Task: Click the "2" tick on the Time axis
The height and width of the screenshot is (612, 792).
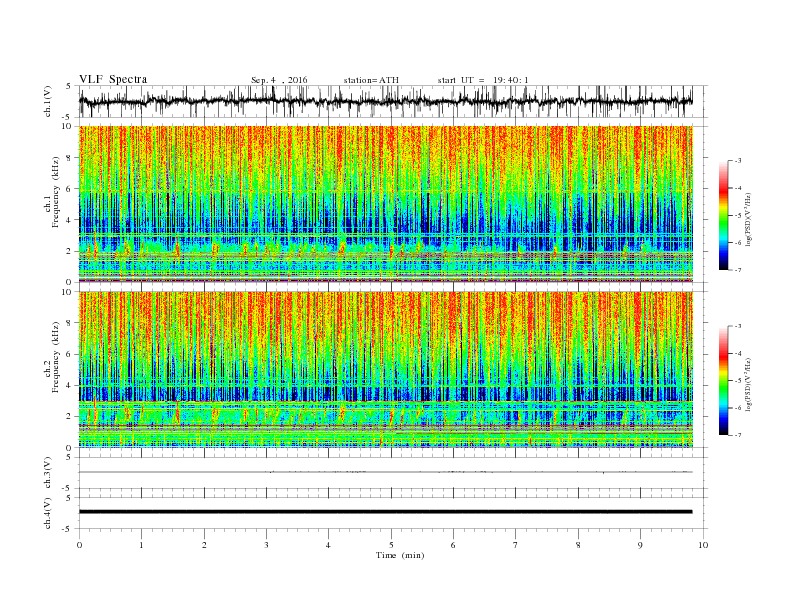Action: tap(204, 545)
